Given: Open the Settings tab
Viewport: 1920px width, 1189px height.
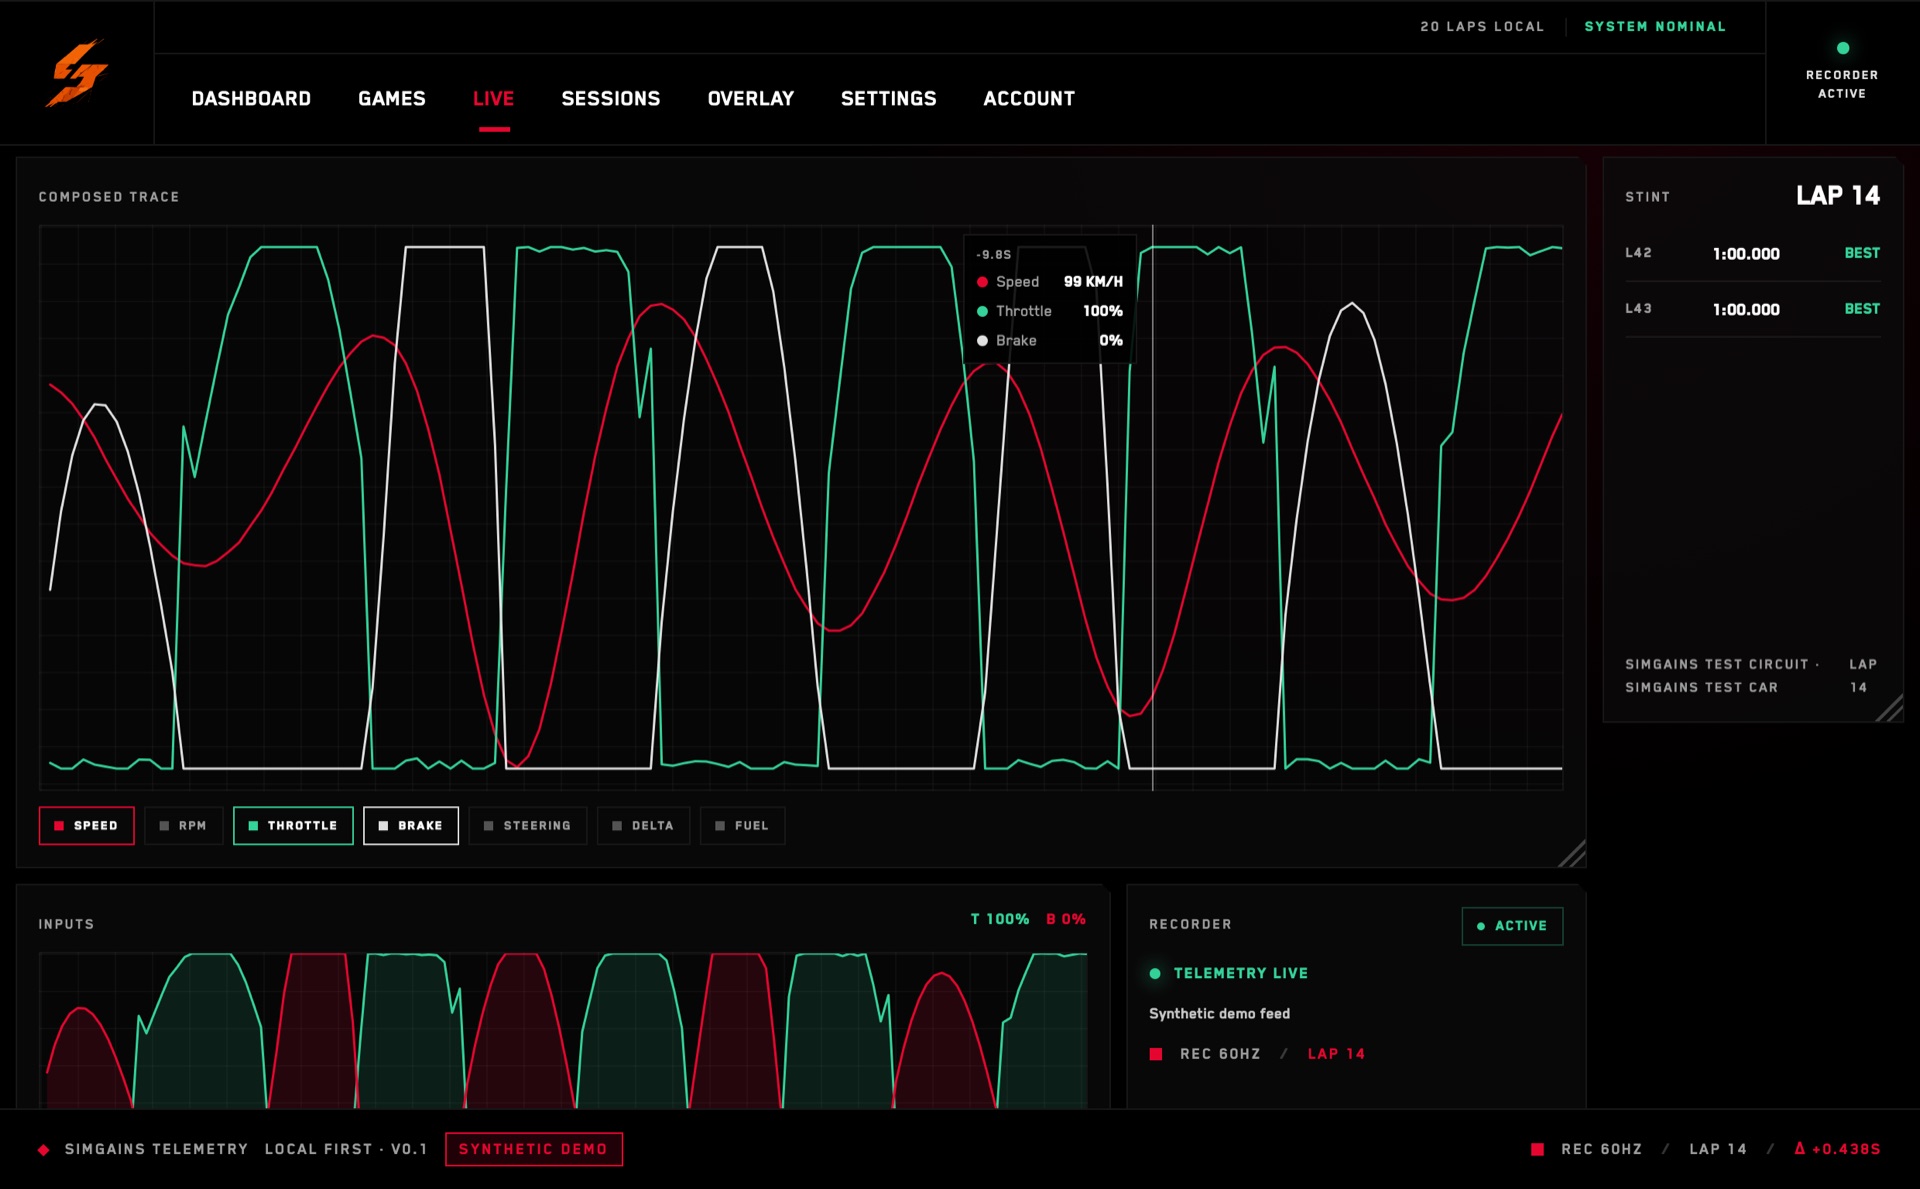Looking at the screenshot, I should click(889, 98).
